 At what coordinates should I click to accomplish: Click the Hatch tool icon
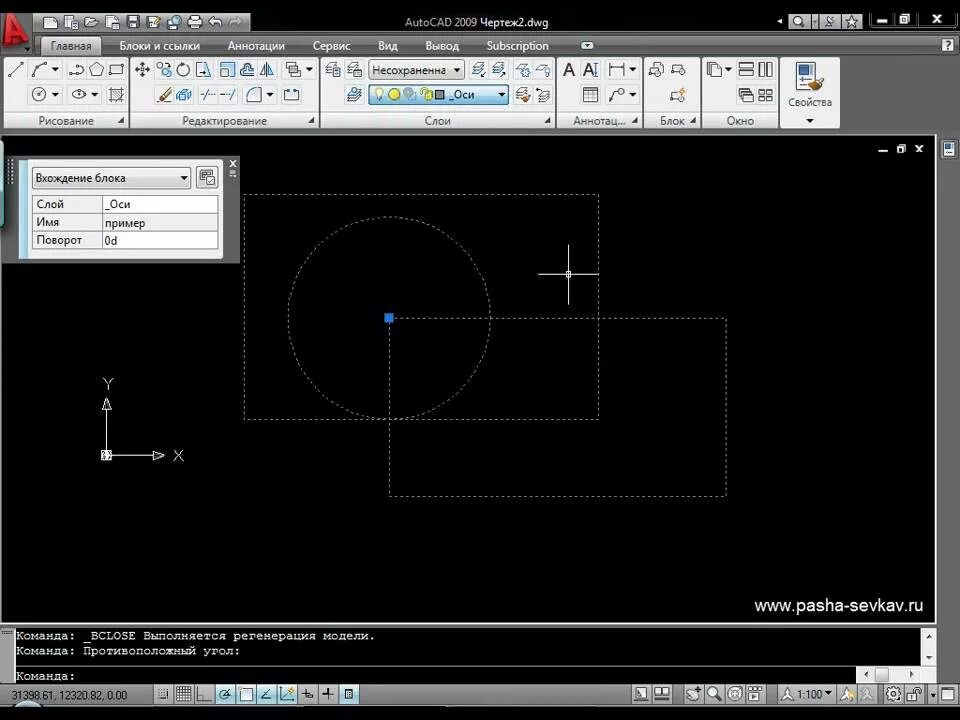point(116,94)
